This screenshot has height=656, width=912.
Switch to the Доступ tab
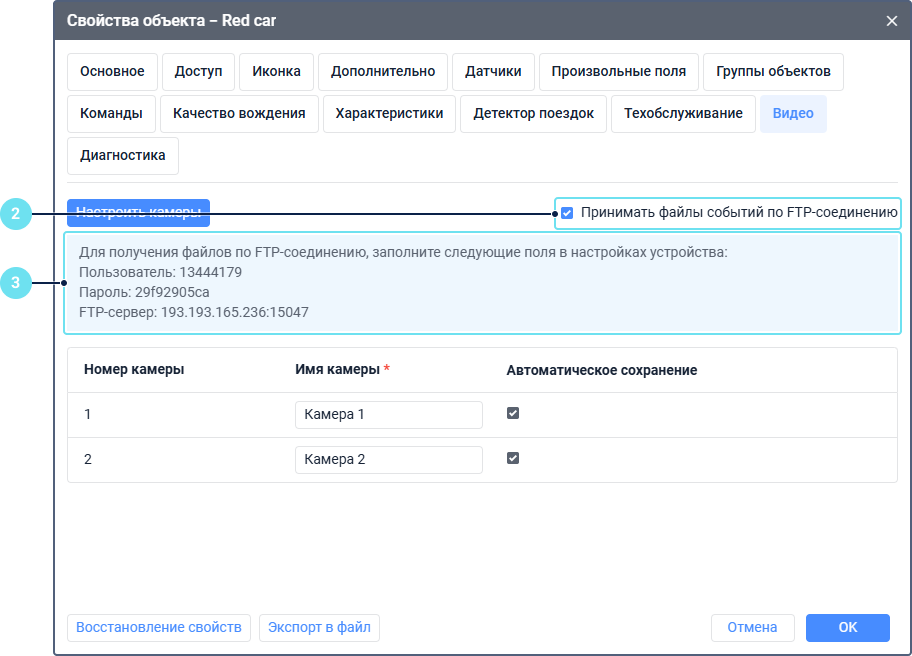(x=198, y=72)
